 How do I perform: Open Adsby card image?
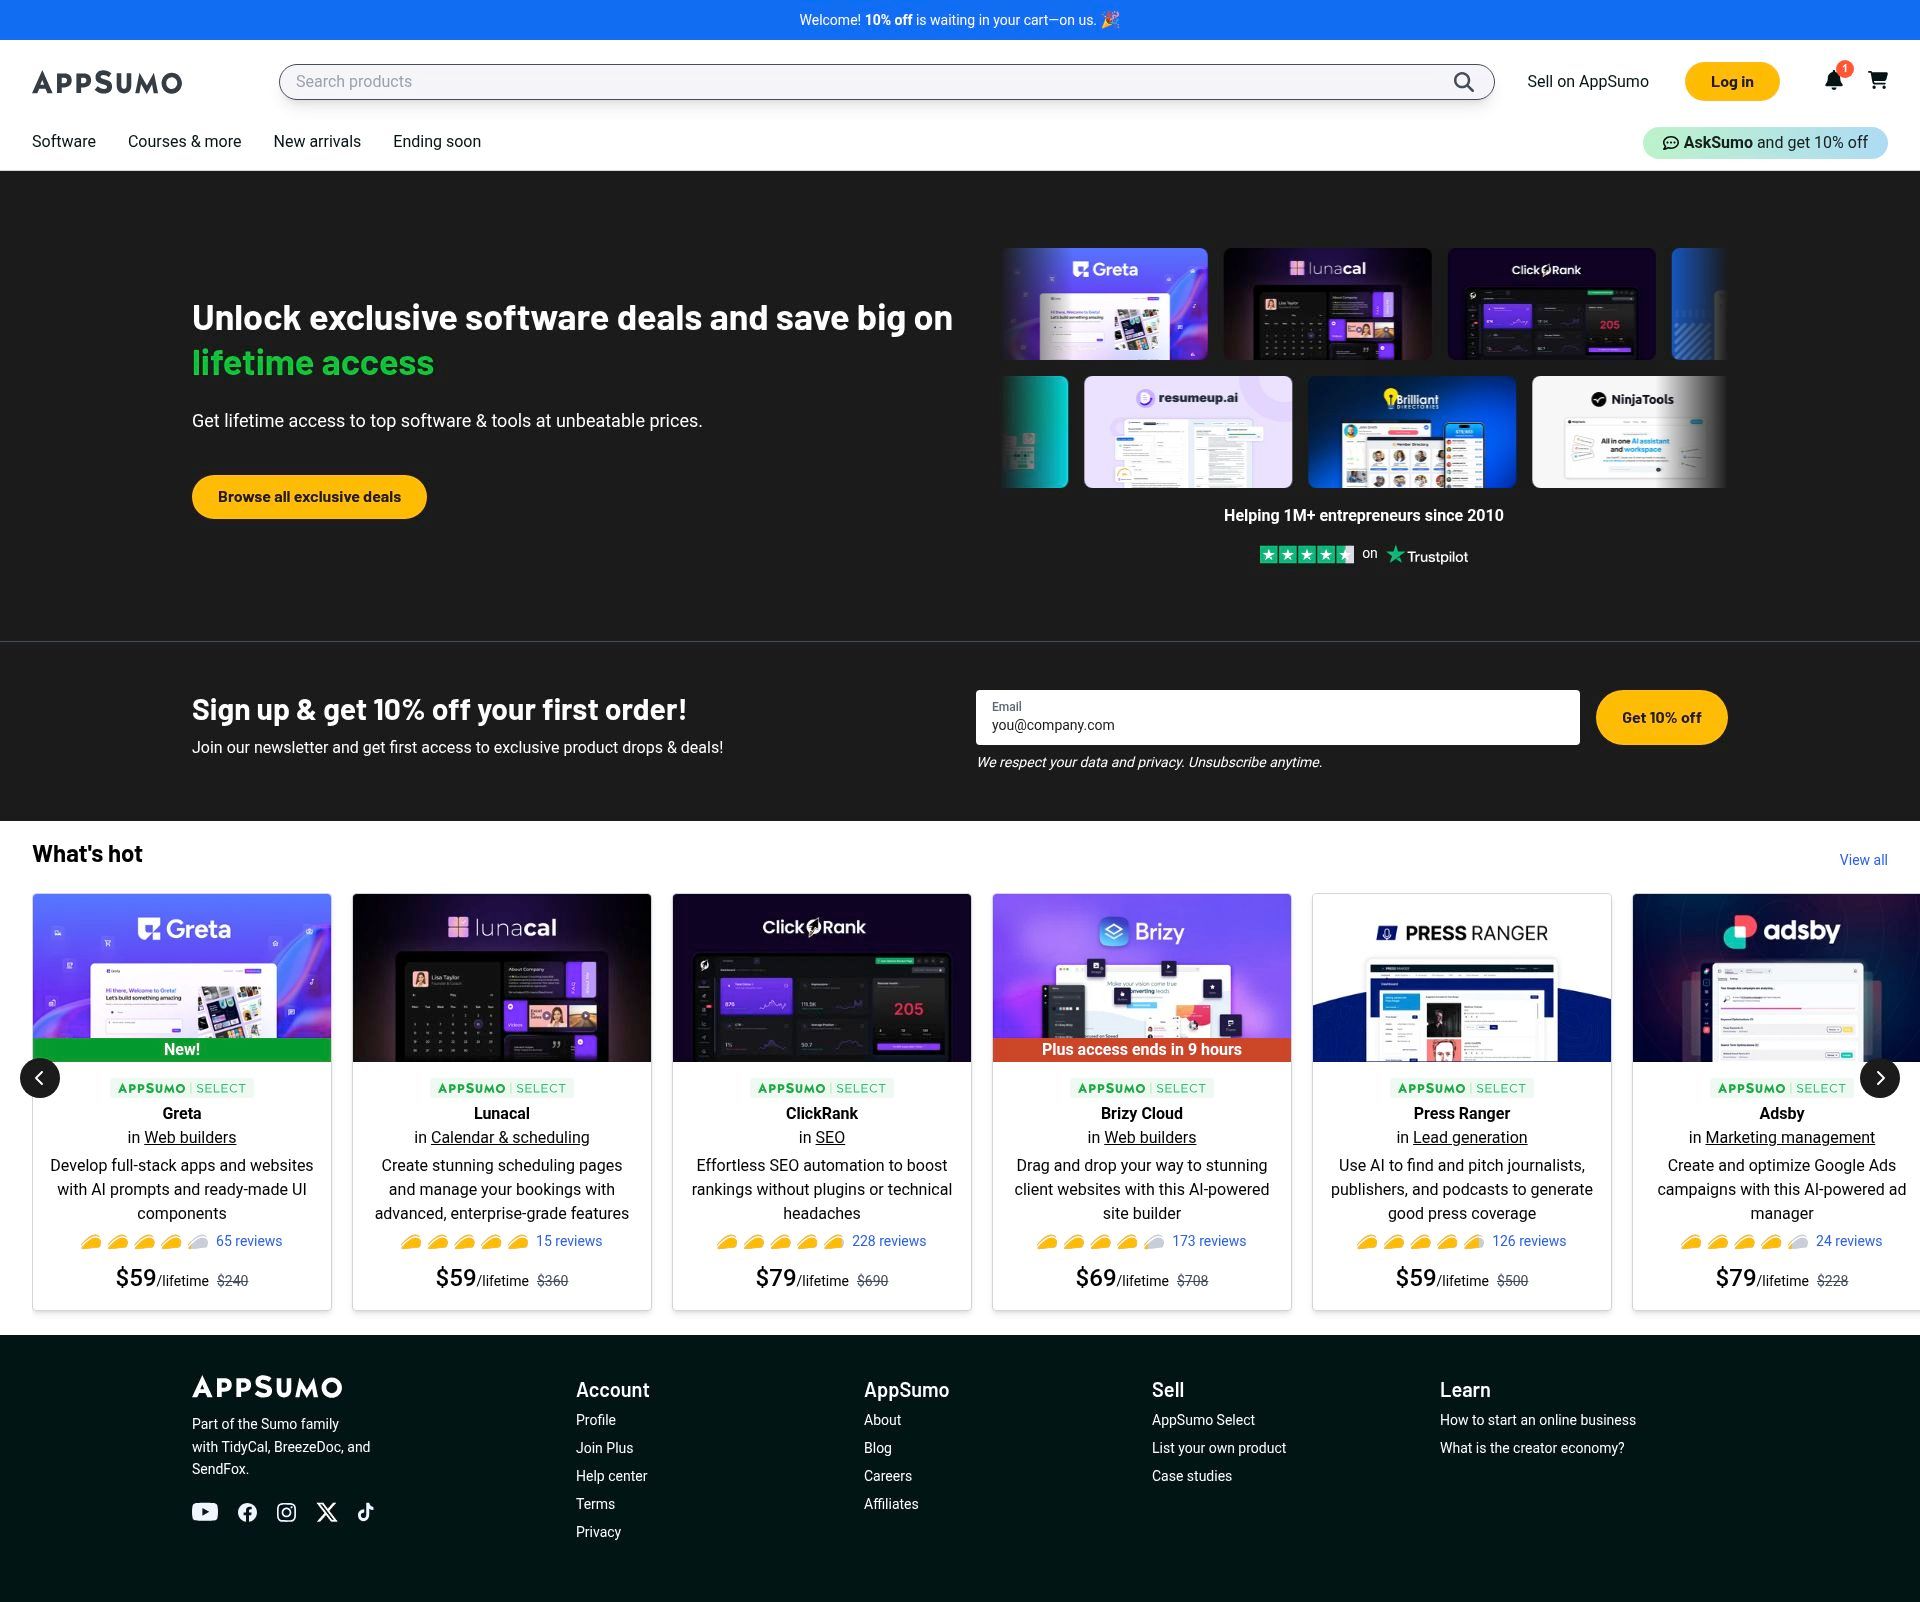(1776, 978)
